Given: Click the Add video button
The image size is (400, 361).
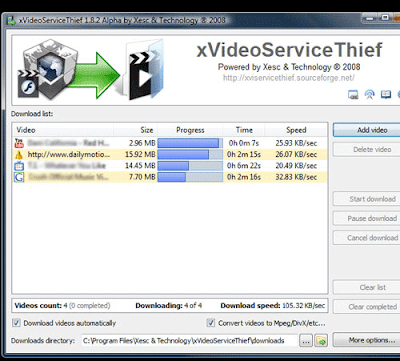Looking at the screenshot, I should pos(366,130).
